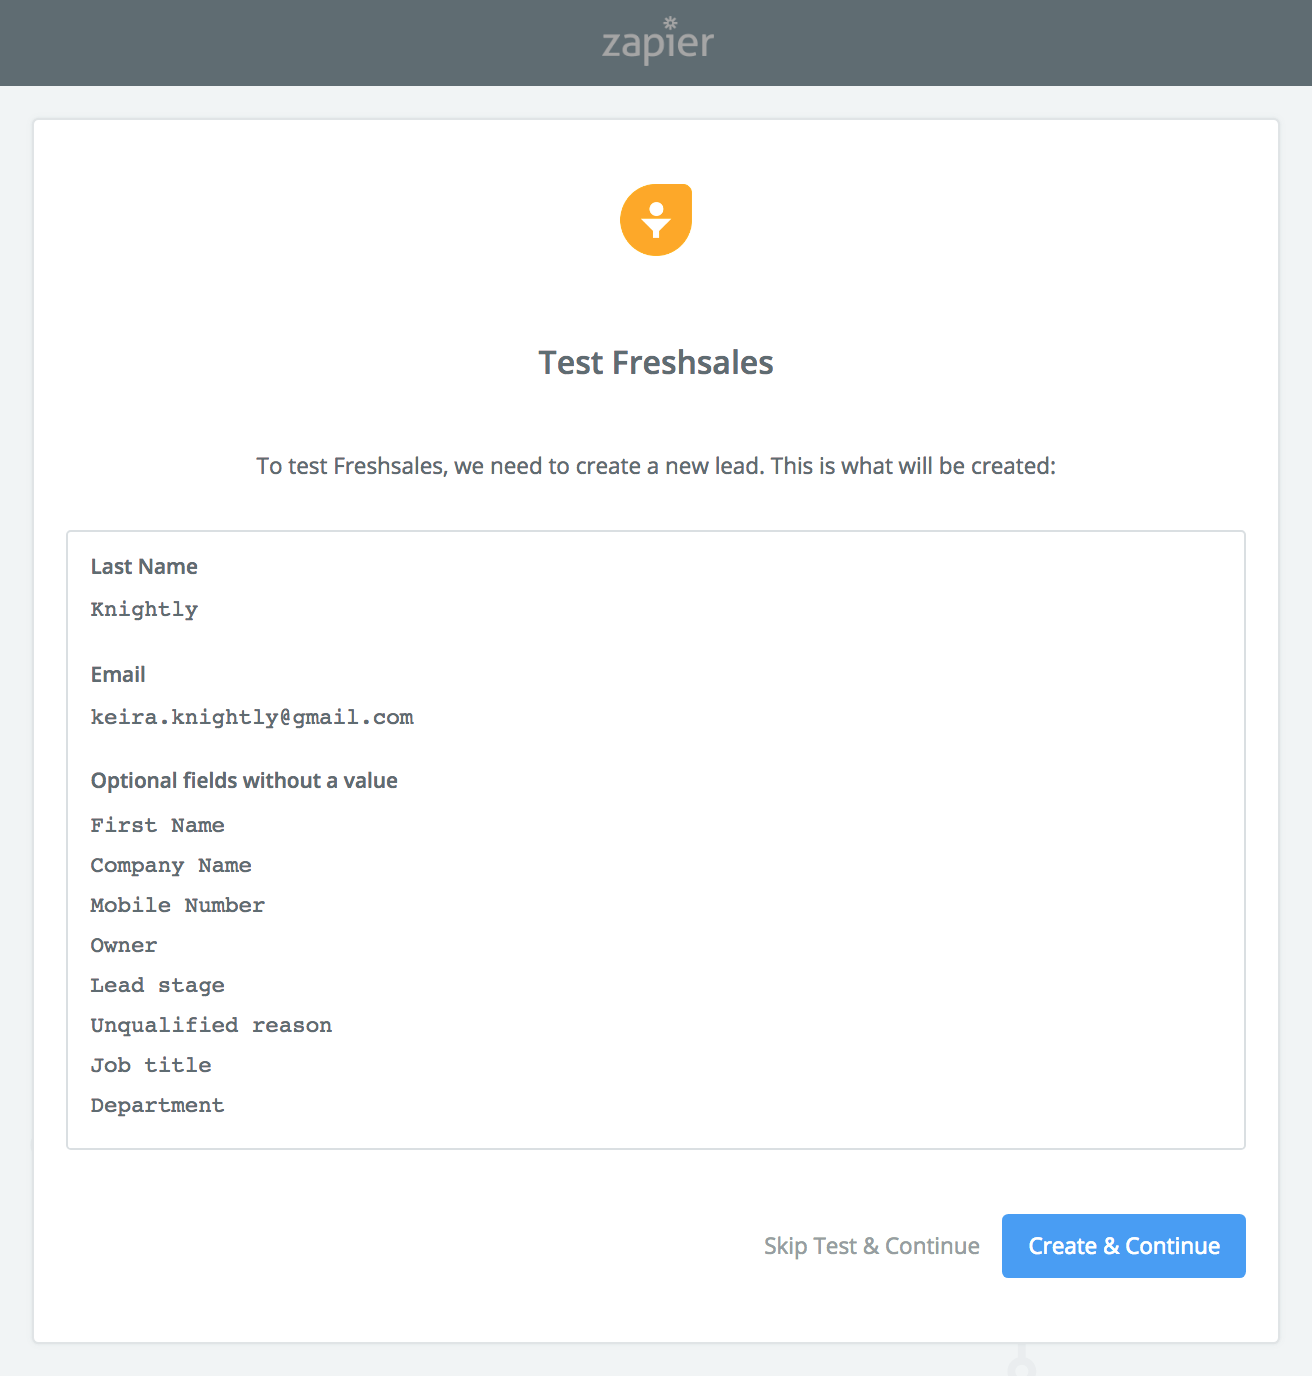Click the Mobile Number optional field
The height and width of the screenshot is (1376, 1312).
click(x=177, y=906)
